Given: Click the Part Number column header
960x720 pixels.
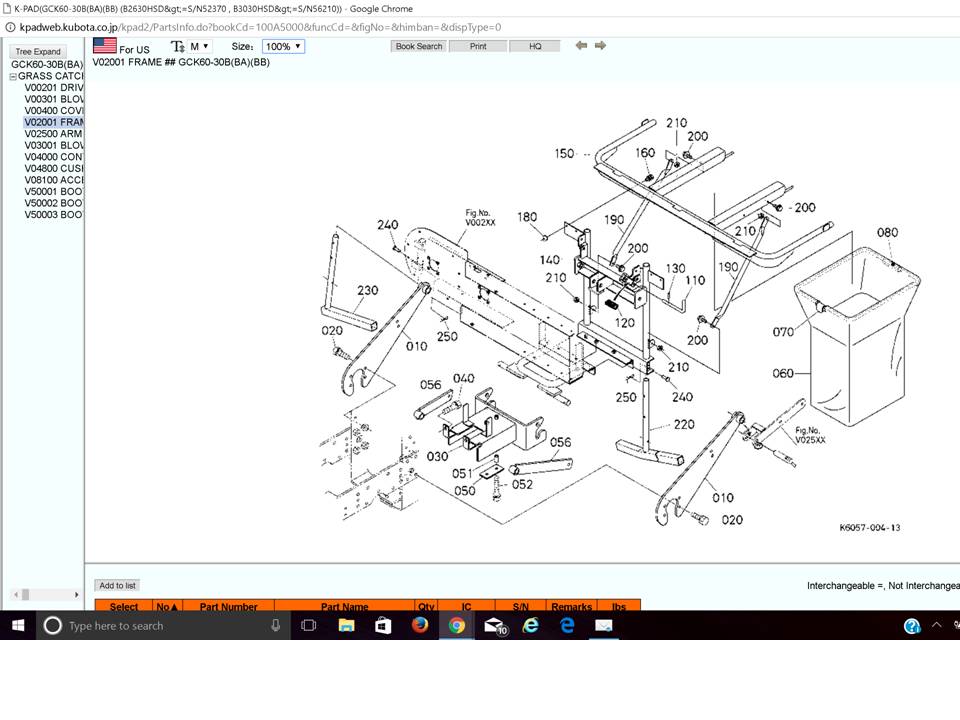Looking at the screenshot, I should click(228, 606).
